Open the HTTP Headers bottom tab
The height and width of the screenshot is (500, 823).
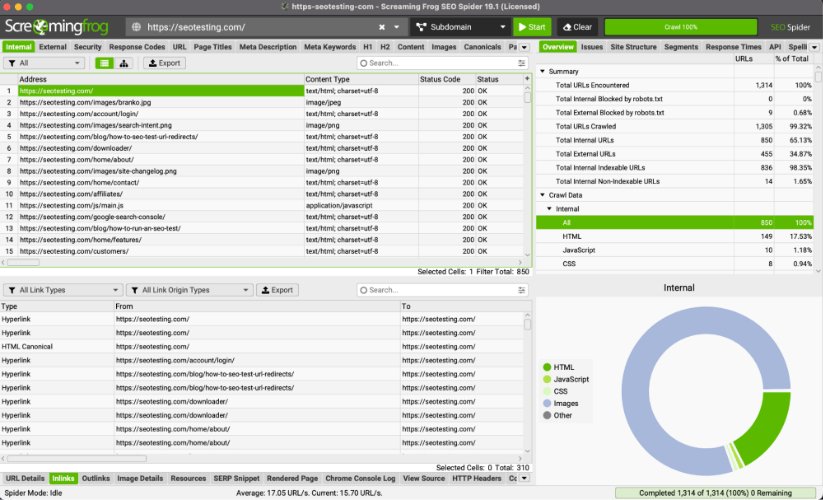[x=477, y=478]
